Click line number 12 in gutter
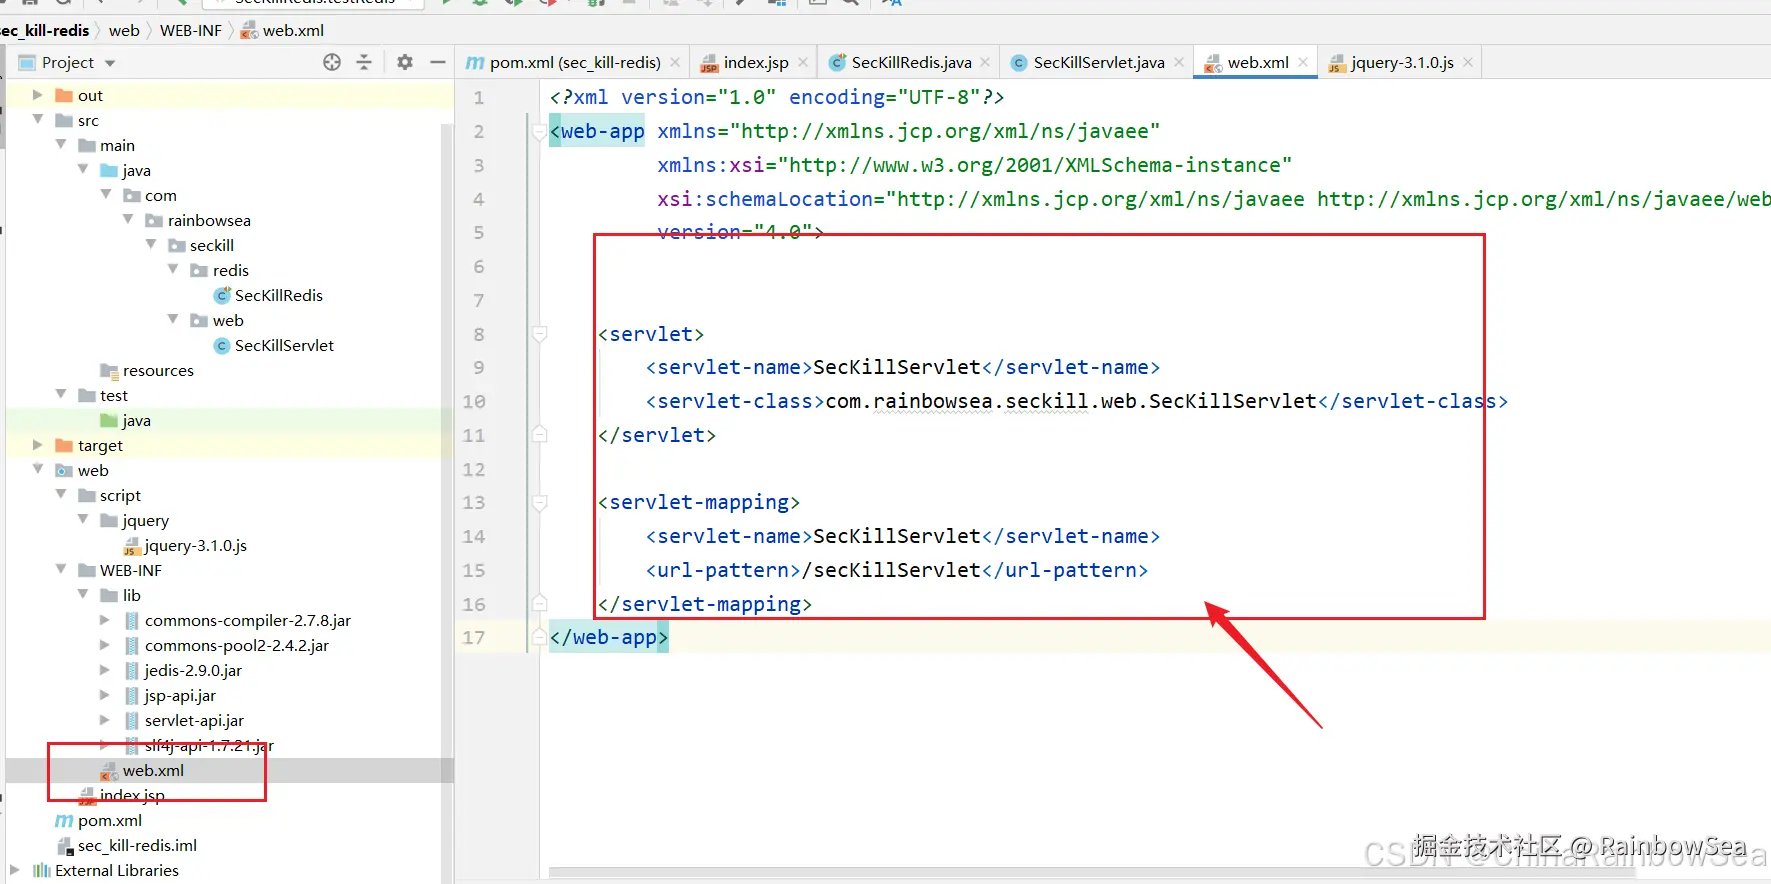This screenshot has width=1771, height=884. [x=474, y=469]
